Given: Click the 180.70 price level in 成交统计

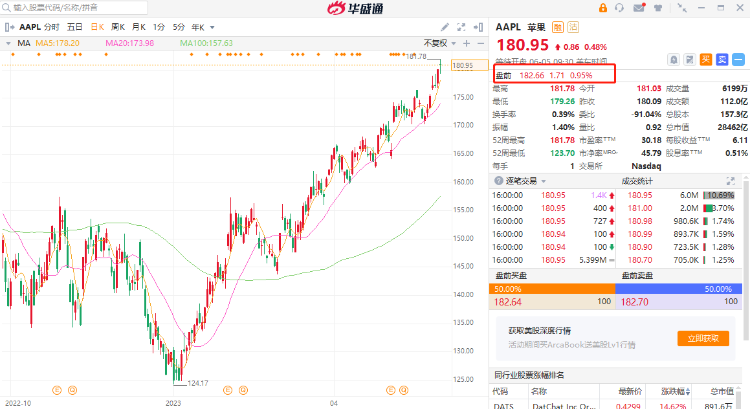Looking at the screenshot, I should (x=640, y=260).
